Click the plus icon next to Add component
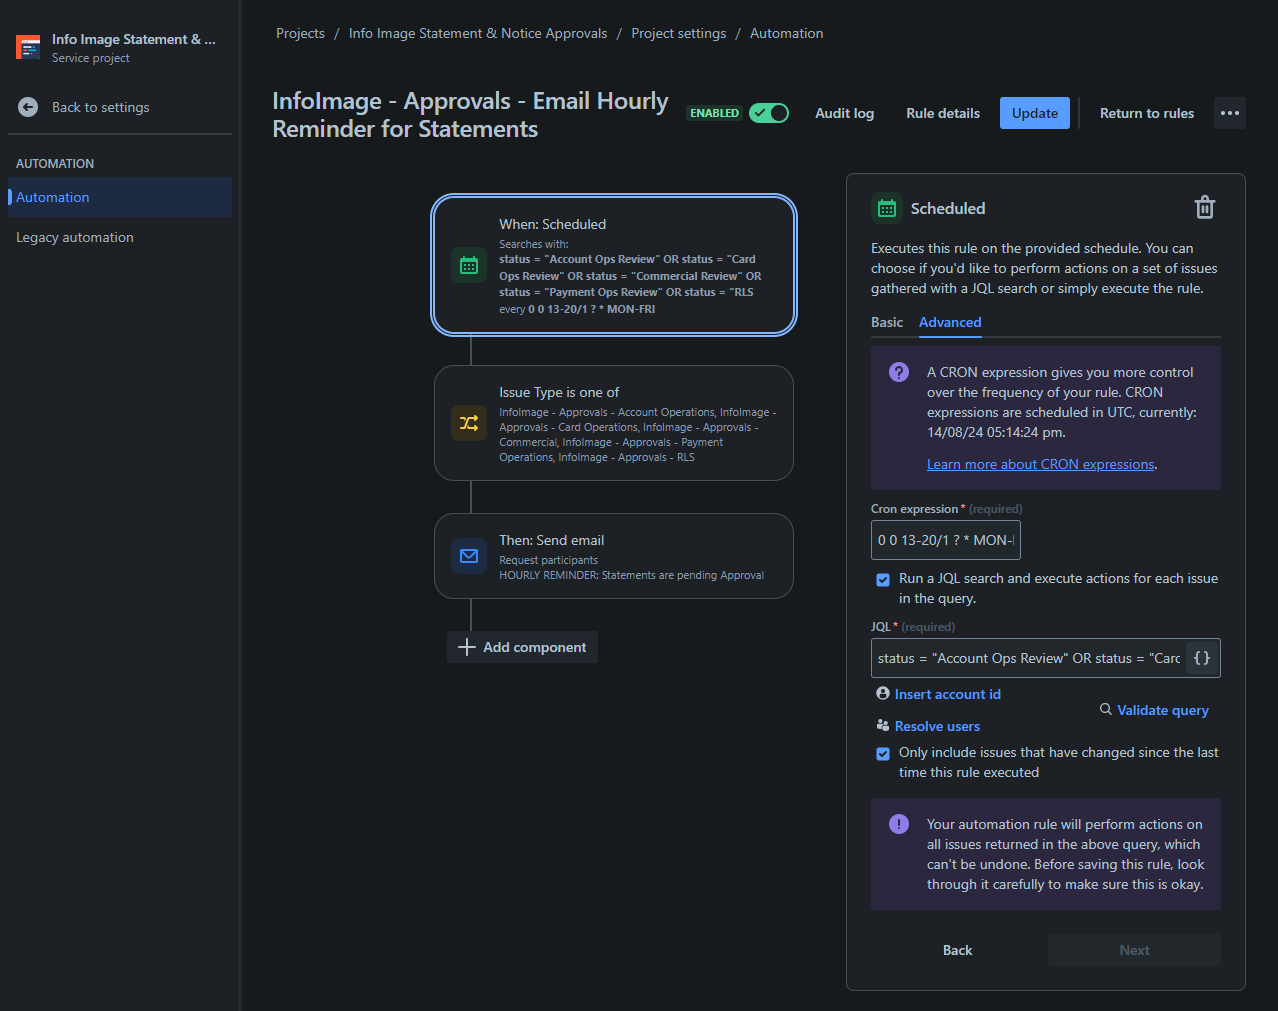This screenshot has width=1278, height=1011. pos(466,647)
